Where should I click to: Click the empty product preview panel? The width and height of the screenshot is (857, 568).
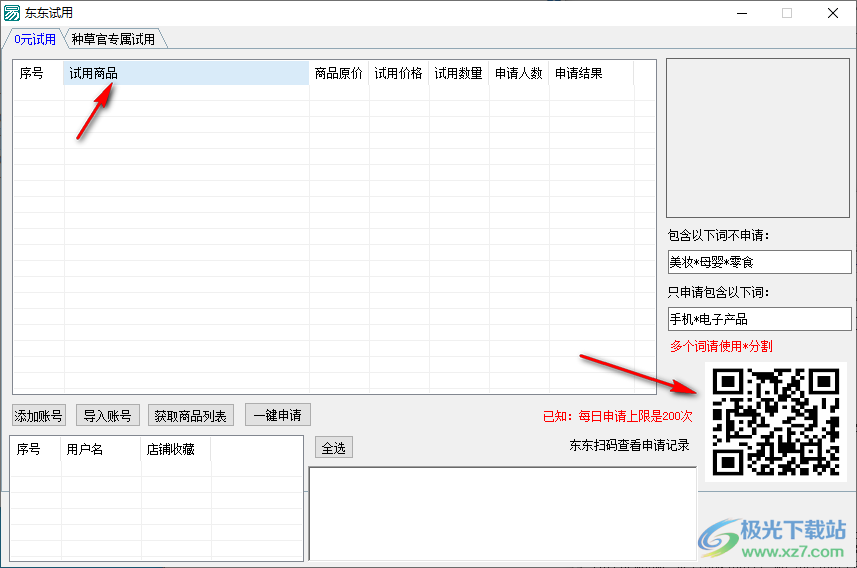pyautogui.click(x=758, y=138)
